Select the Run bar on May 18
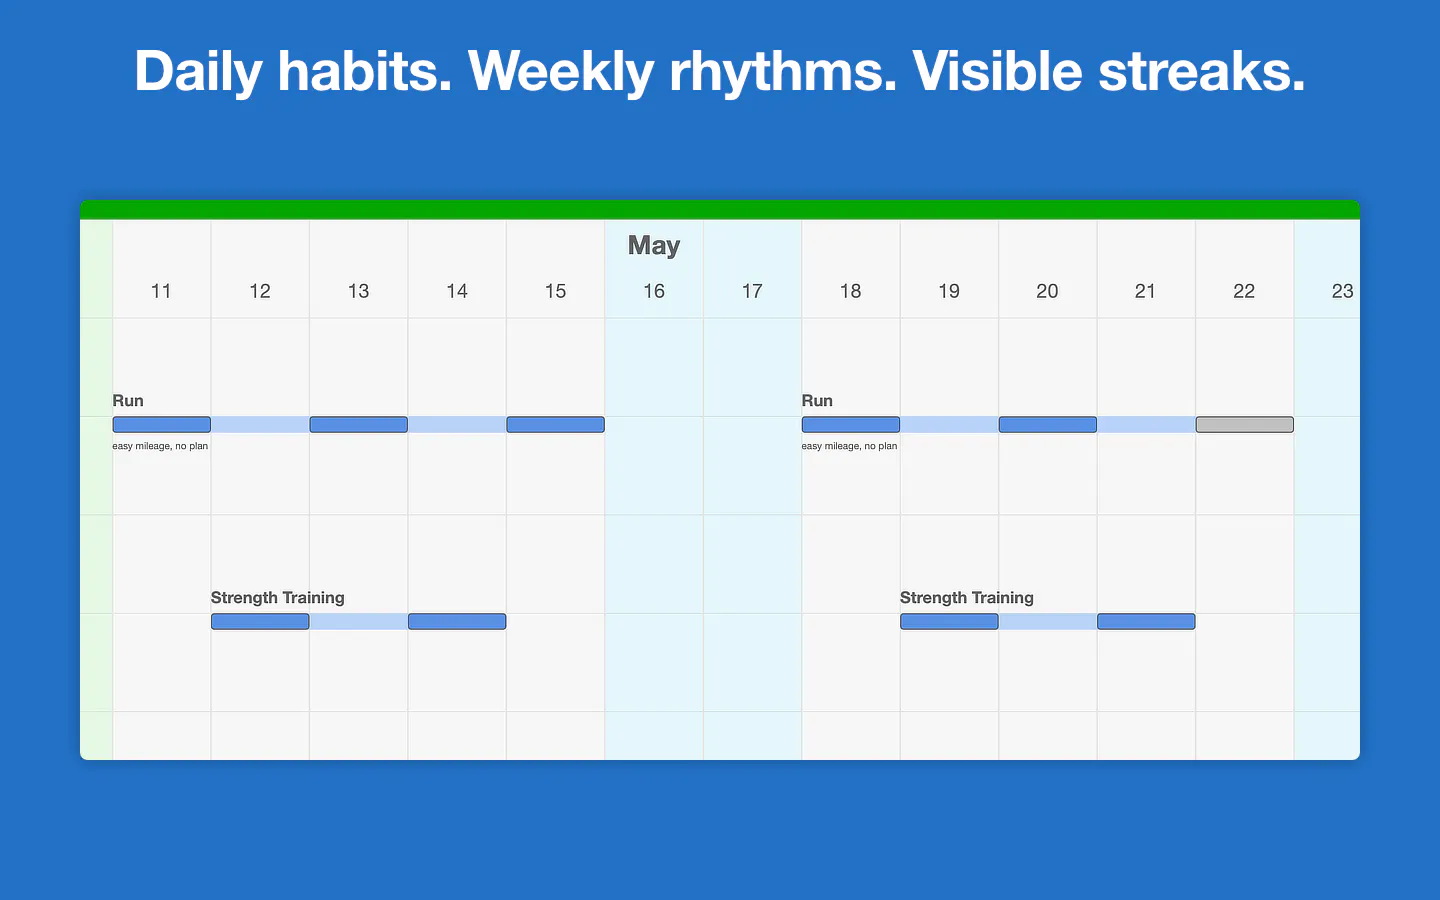Viewport: 1440px width, 900px height. point(850,425)
